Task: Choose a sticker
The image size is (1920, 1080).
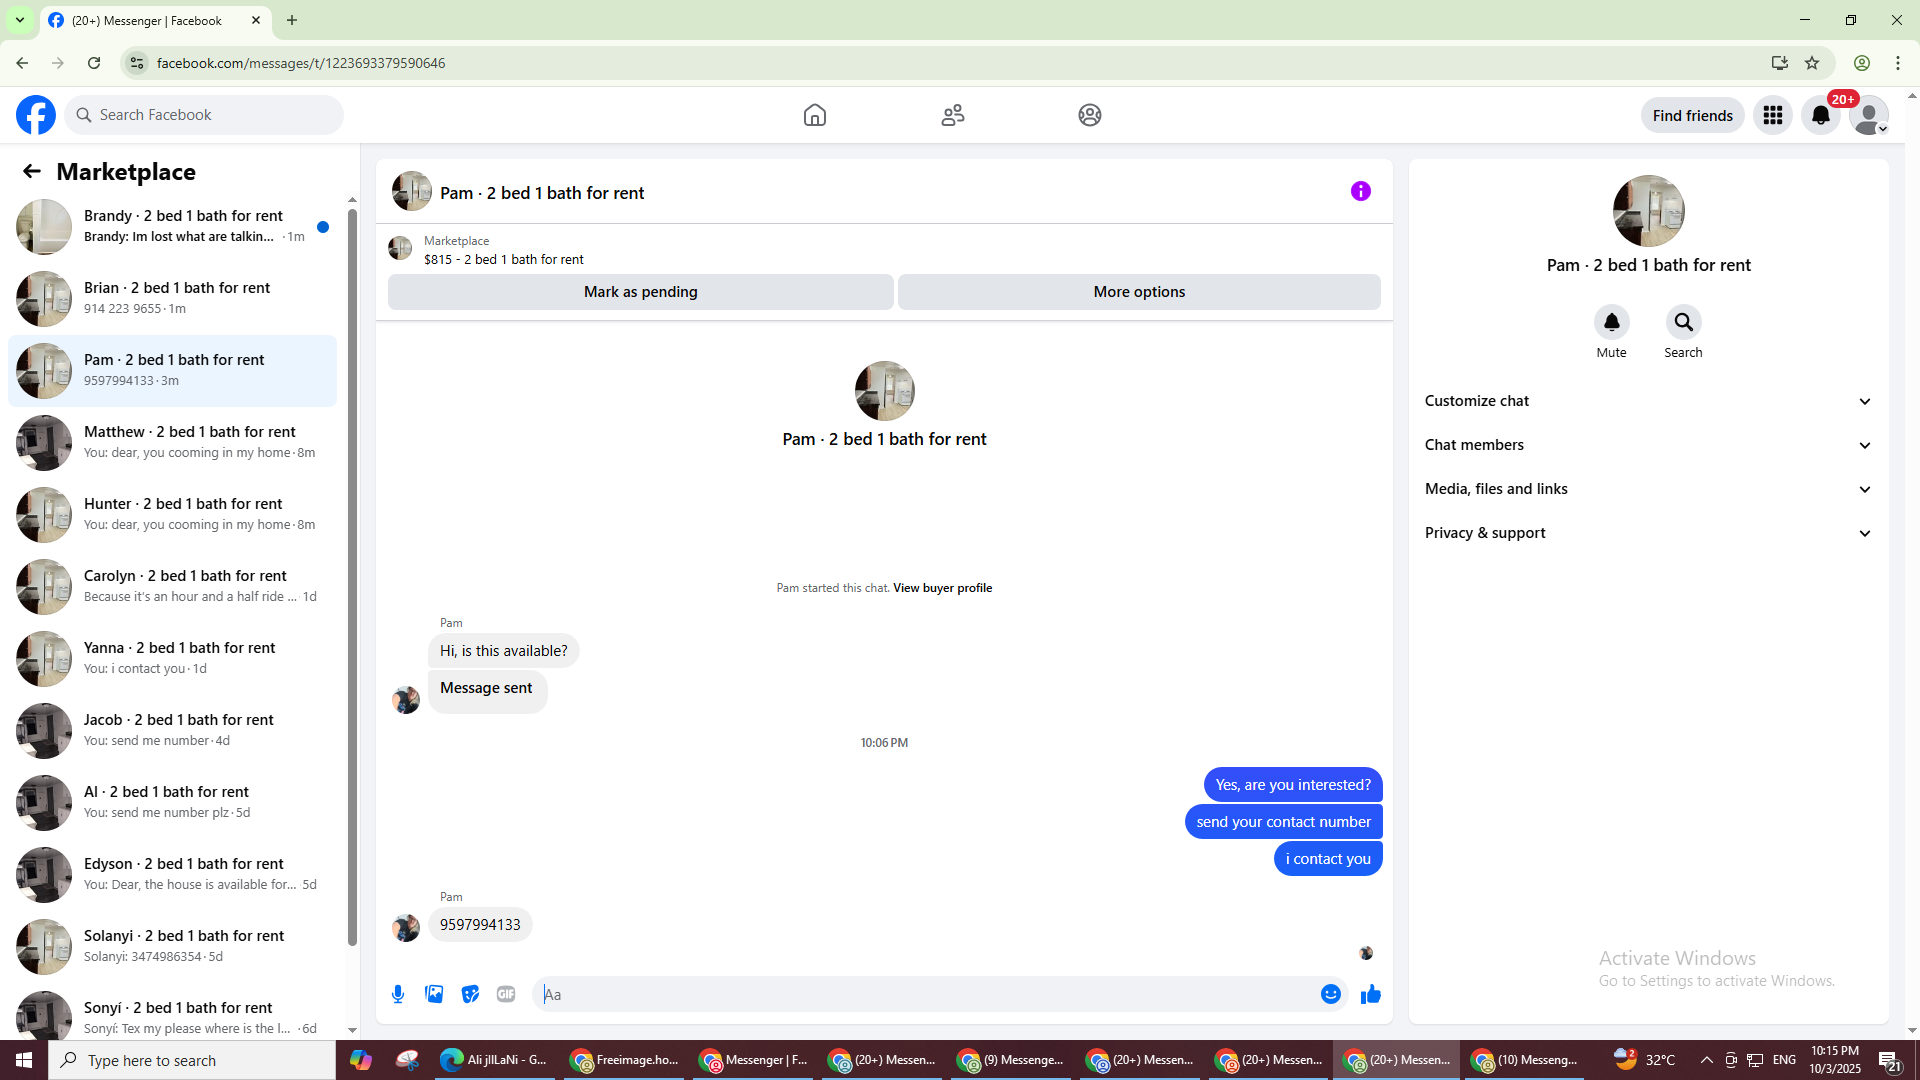Action: click(470, 994)
